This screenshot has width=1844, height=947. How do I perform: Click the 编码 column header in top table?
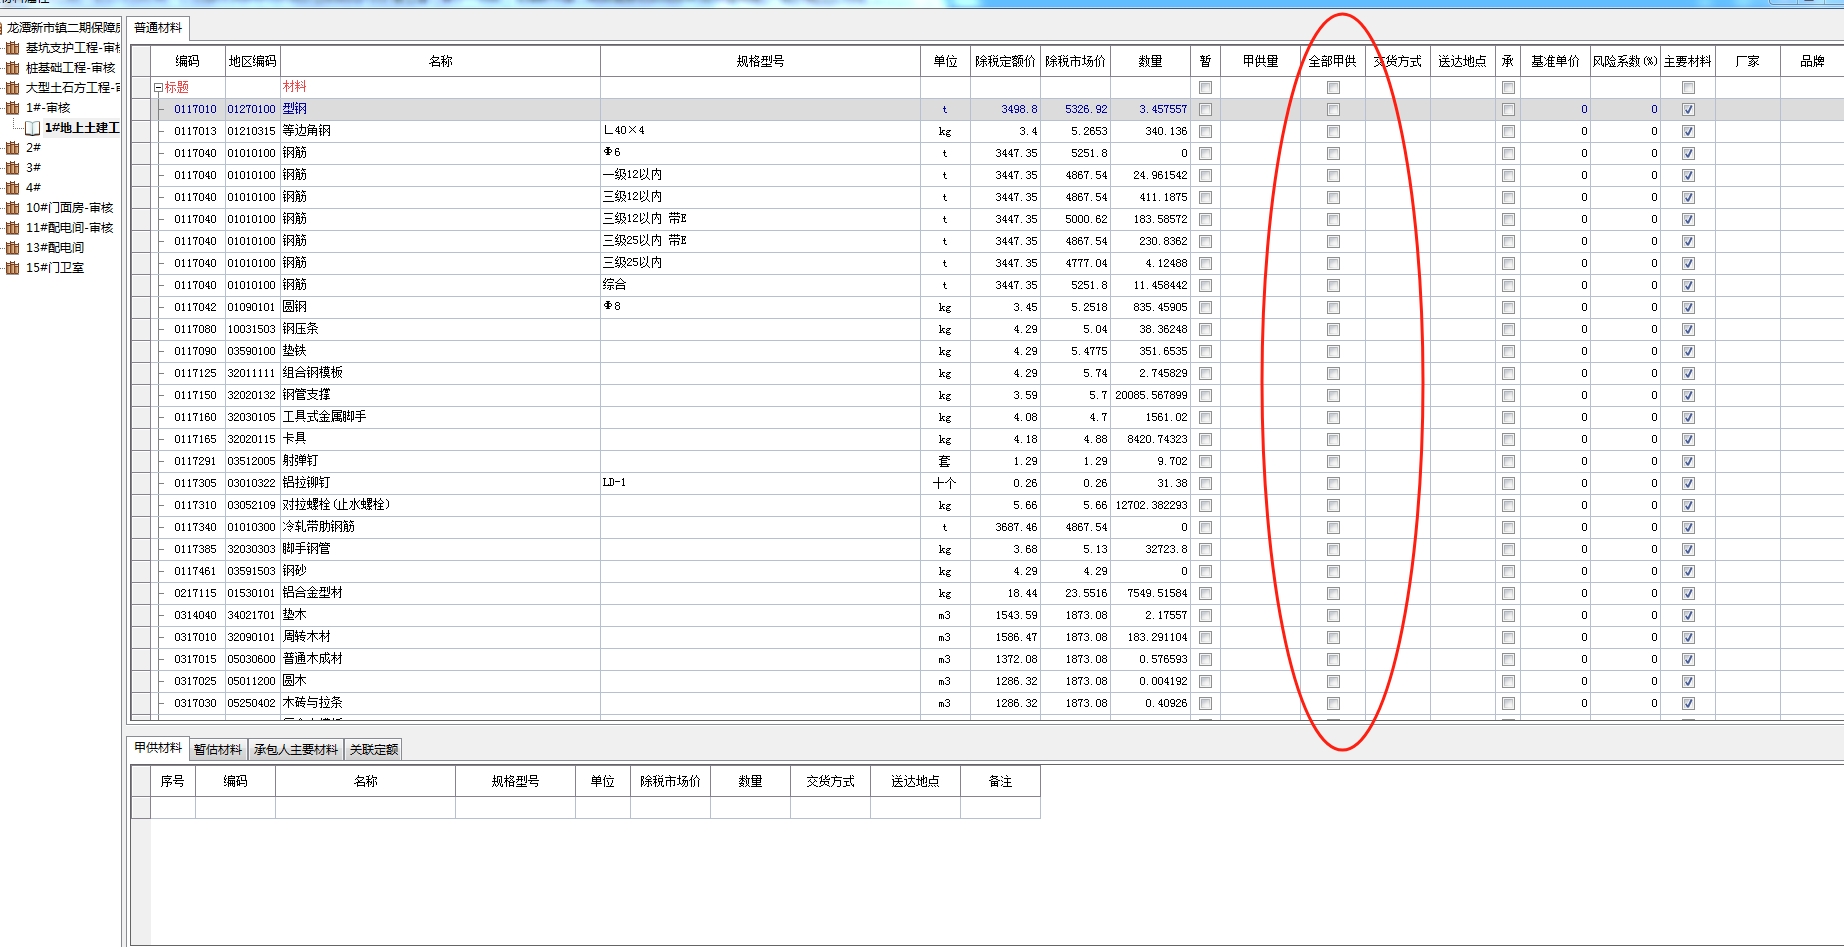click(187, 61)
